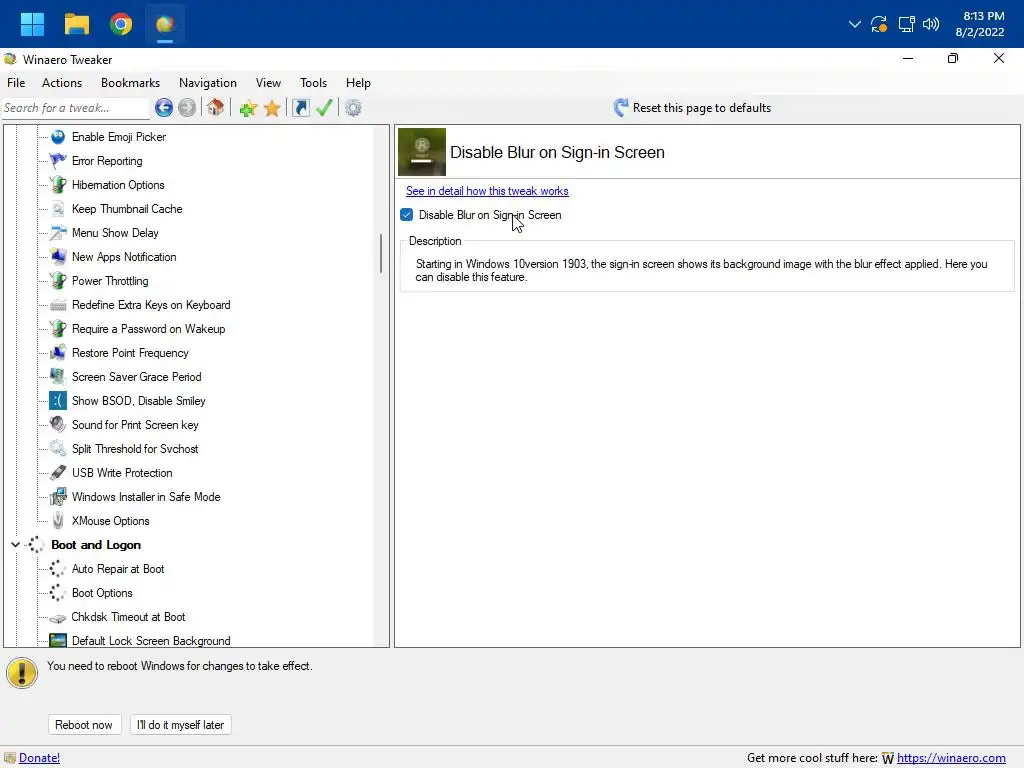Click the Error Reporting flag icon

pos(58,161)
